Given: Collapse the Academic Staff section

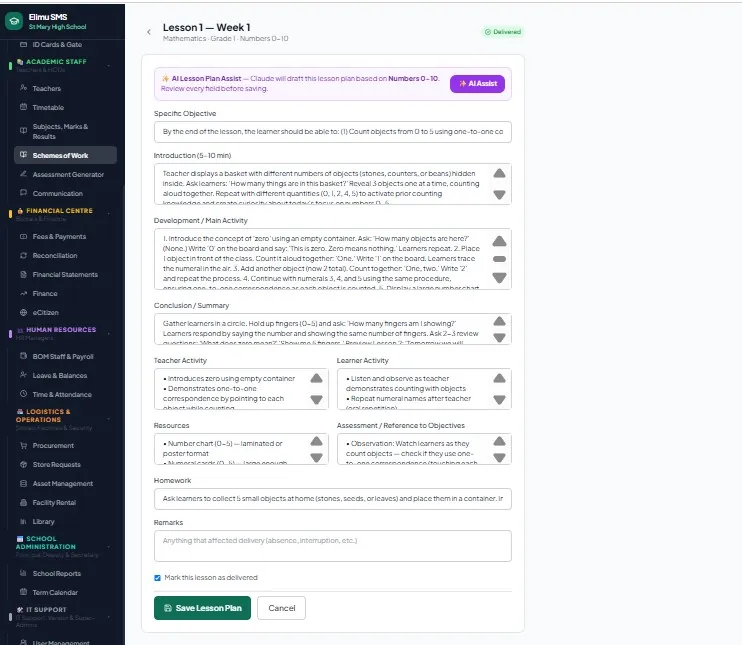Looking at the screenshot, I should [109, 65].
